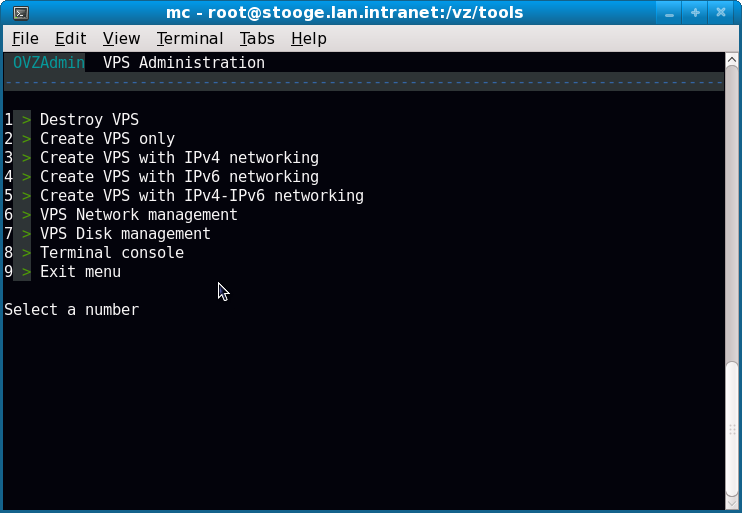Choose Create VPS with IPv4 networking

tap(179, 158)
